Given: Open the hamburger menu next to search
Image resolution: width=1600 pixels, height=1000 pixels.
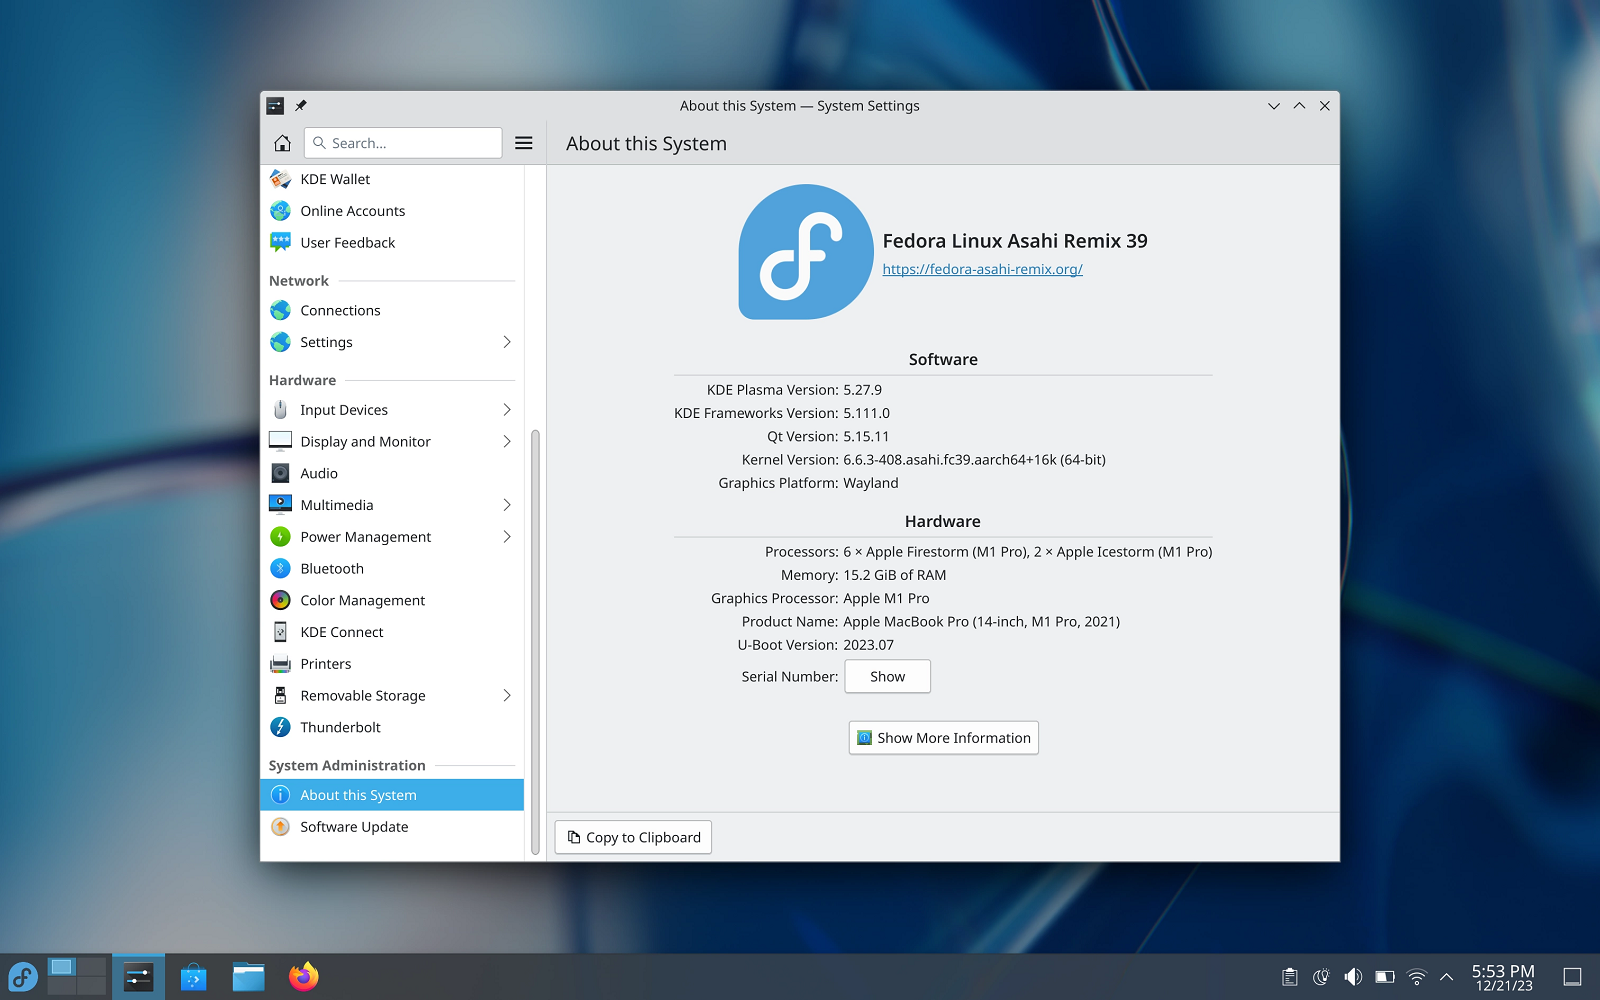Looking at the screenshot, I should (524, 143).
